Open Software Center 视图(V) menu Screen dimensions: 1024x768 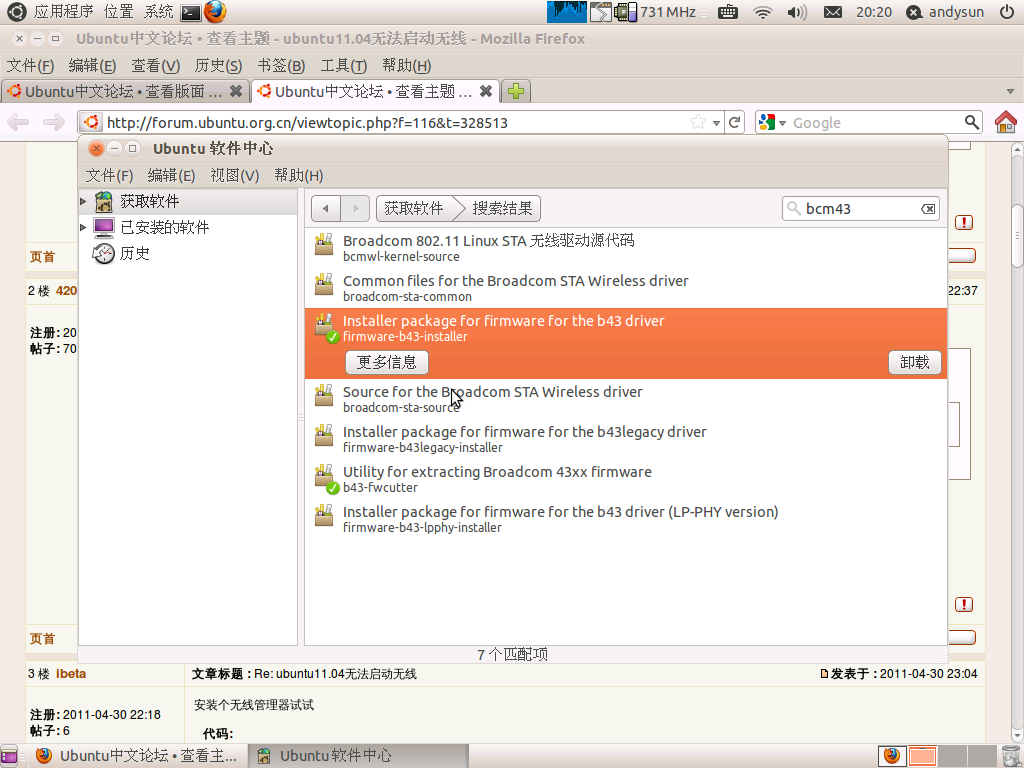pos(234,176)
